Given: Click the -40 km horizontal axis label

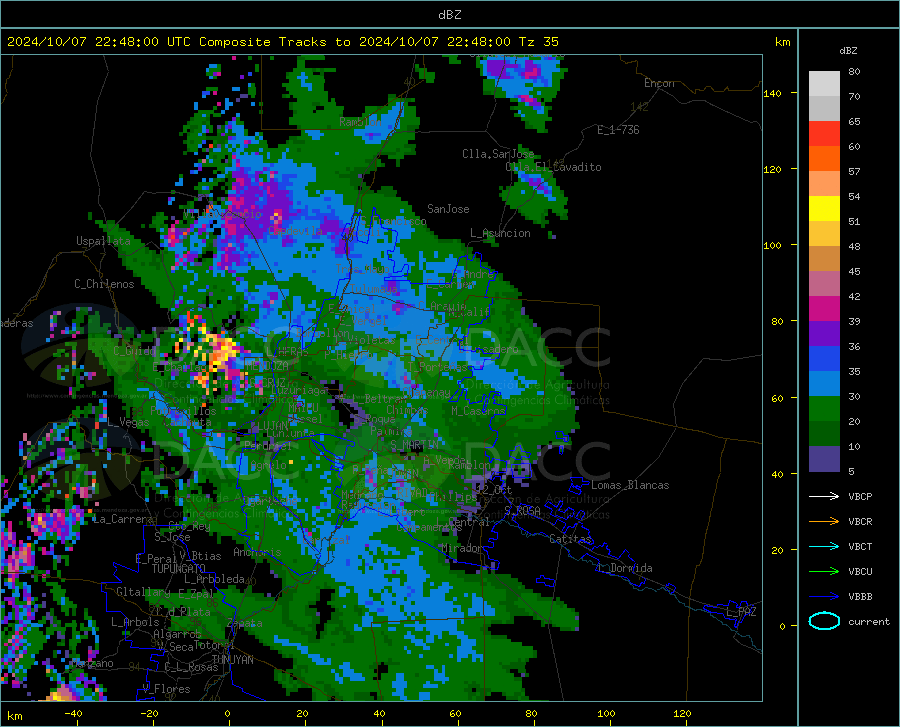Looking at the screenshot, I should click(x=73, y=714).
